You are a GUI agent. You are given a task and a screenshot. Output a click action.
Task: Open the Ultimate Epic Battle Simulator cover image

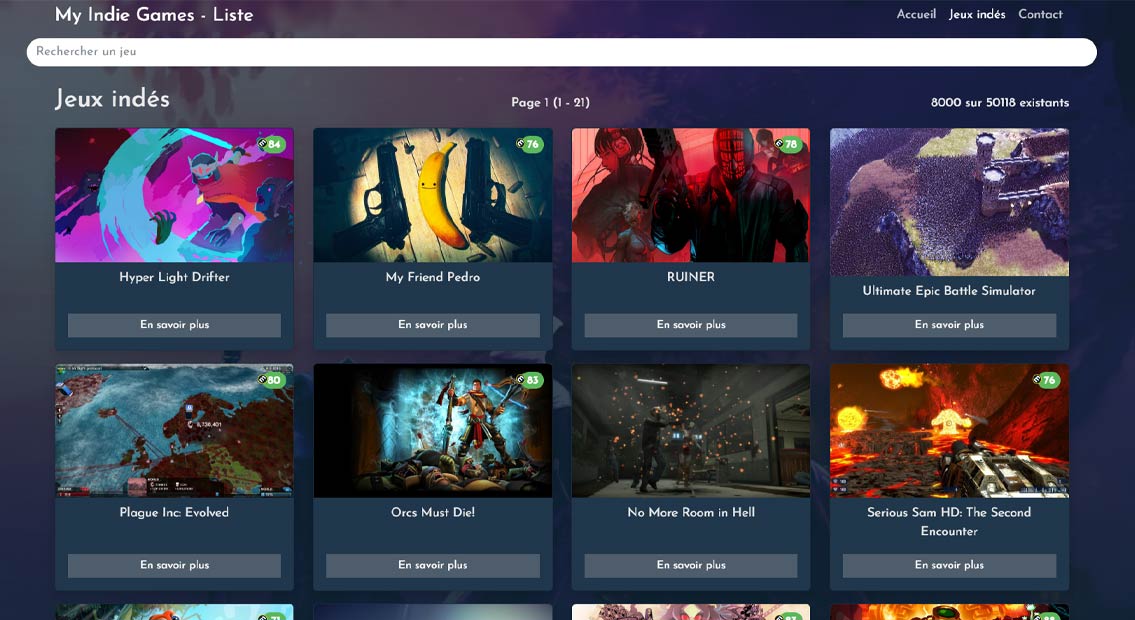point(949,203)
